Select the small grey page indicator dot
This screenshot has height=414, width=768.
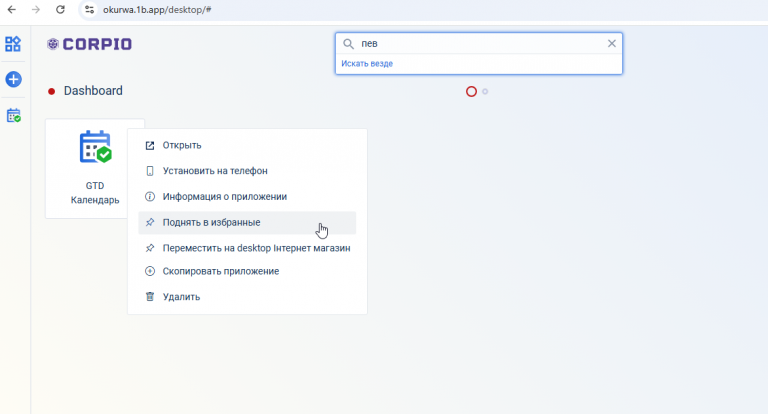pyautogui.click(x=485, y=92)
